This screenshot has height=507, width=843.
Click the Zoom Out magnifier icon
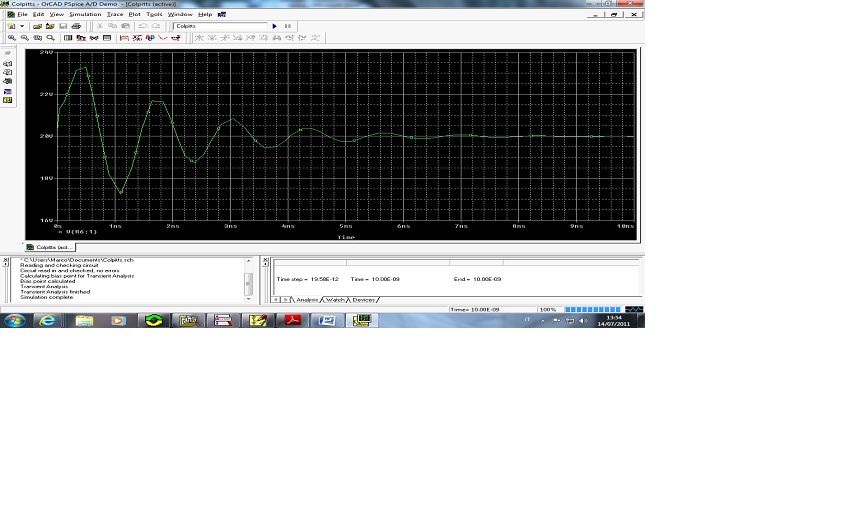[x=24, y=38]
